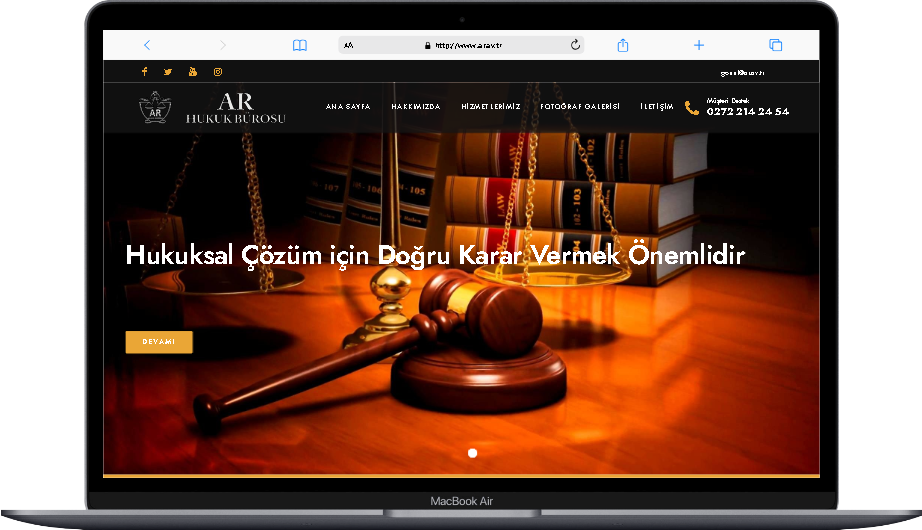Open the tab overview icon
The height and width of the screenshot is (530, 922).
click(775, 45)
